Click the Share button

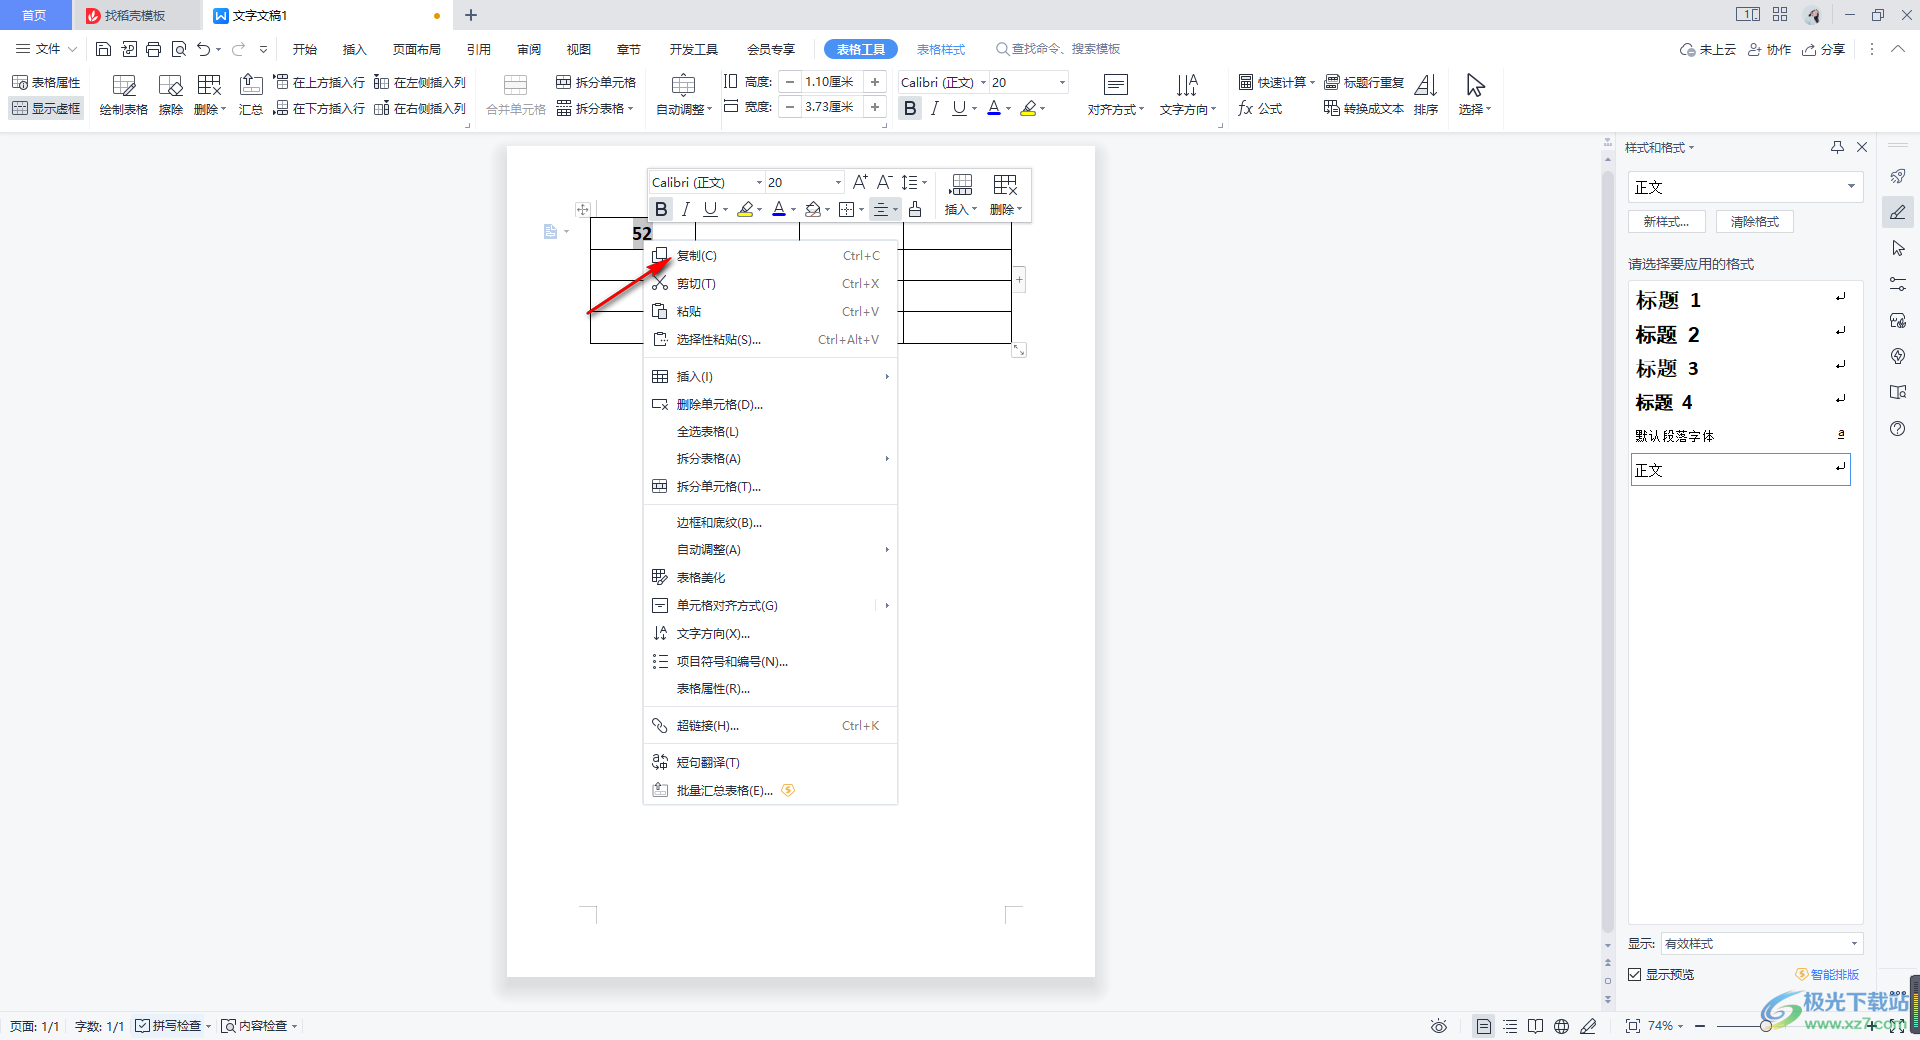1824,49
